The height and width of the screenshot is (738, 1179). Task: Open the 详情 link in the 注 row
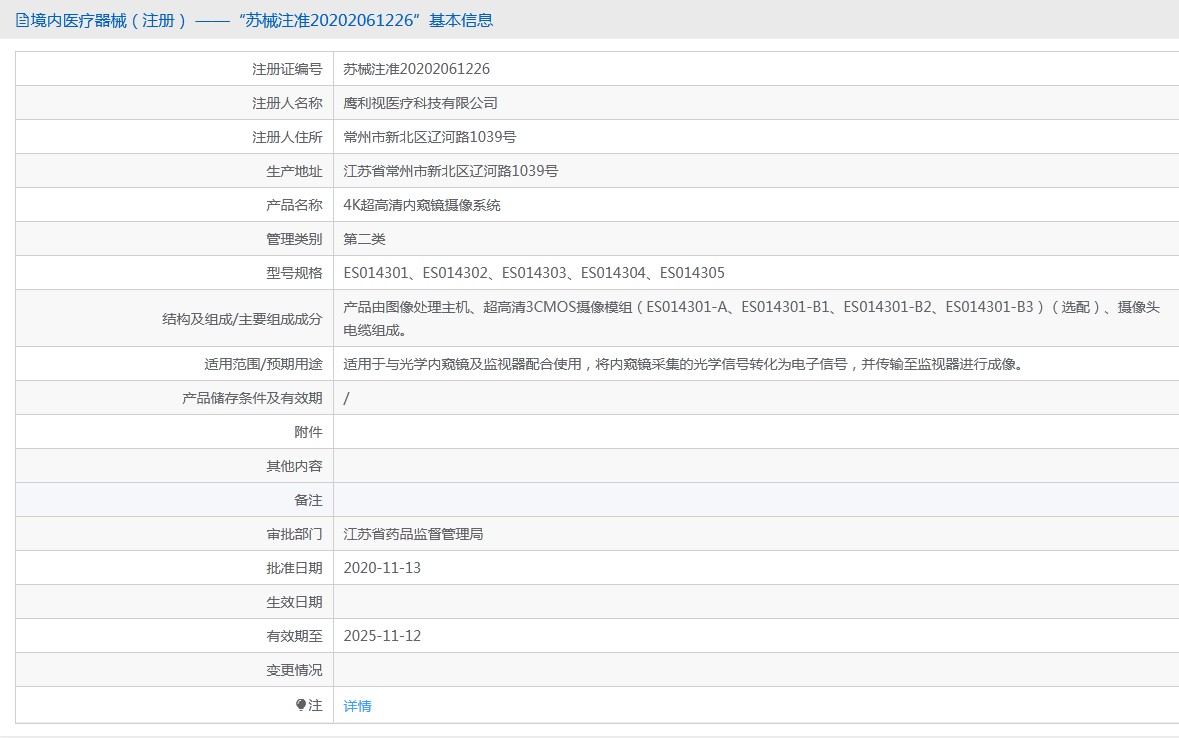point(357,706)
